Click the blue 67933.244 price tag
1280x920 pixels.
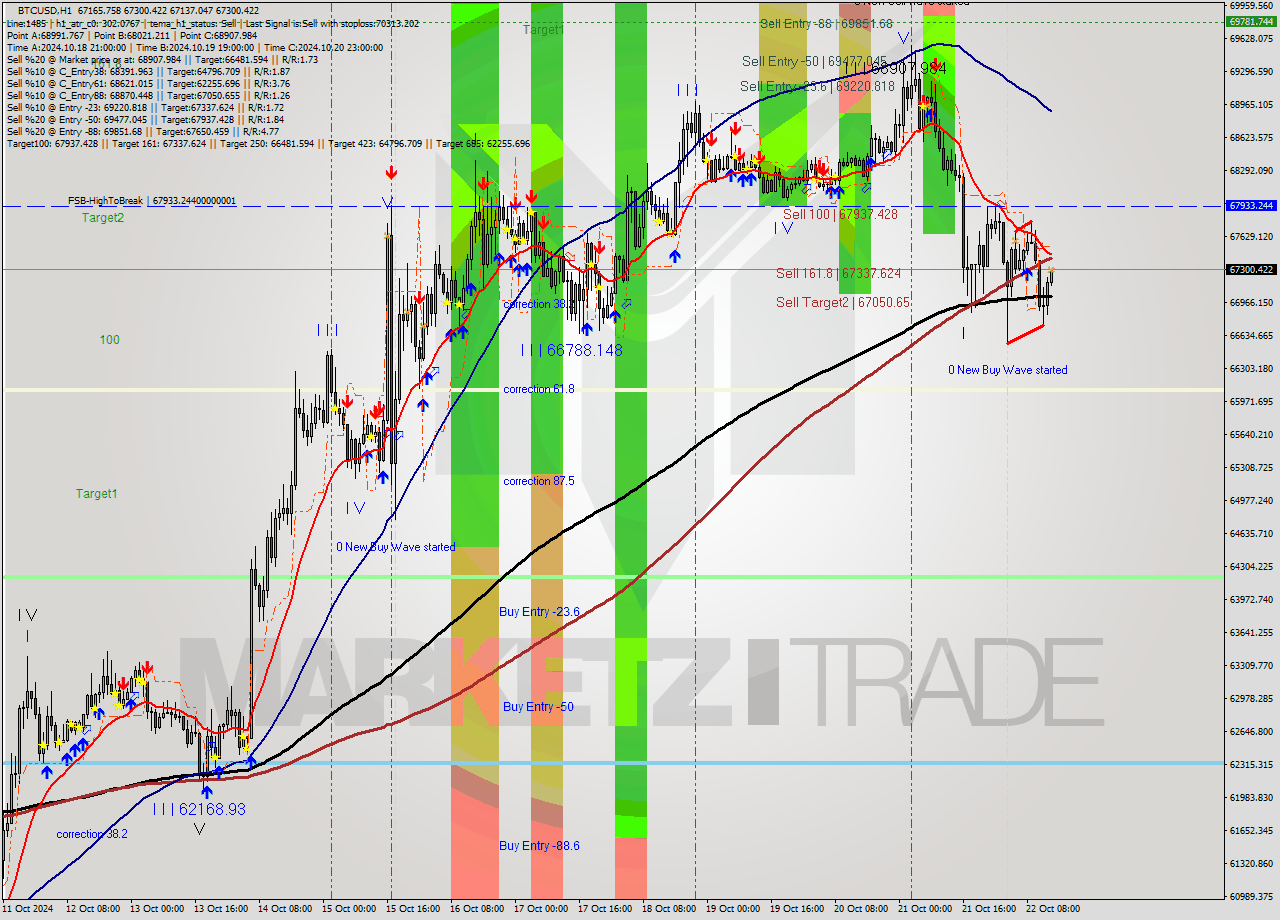1251,205
